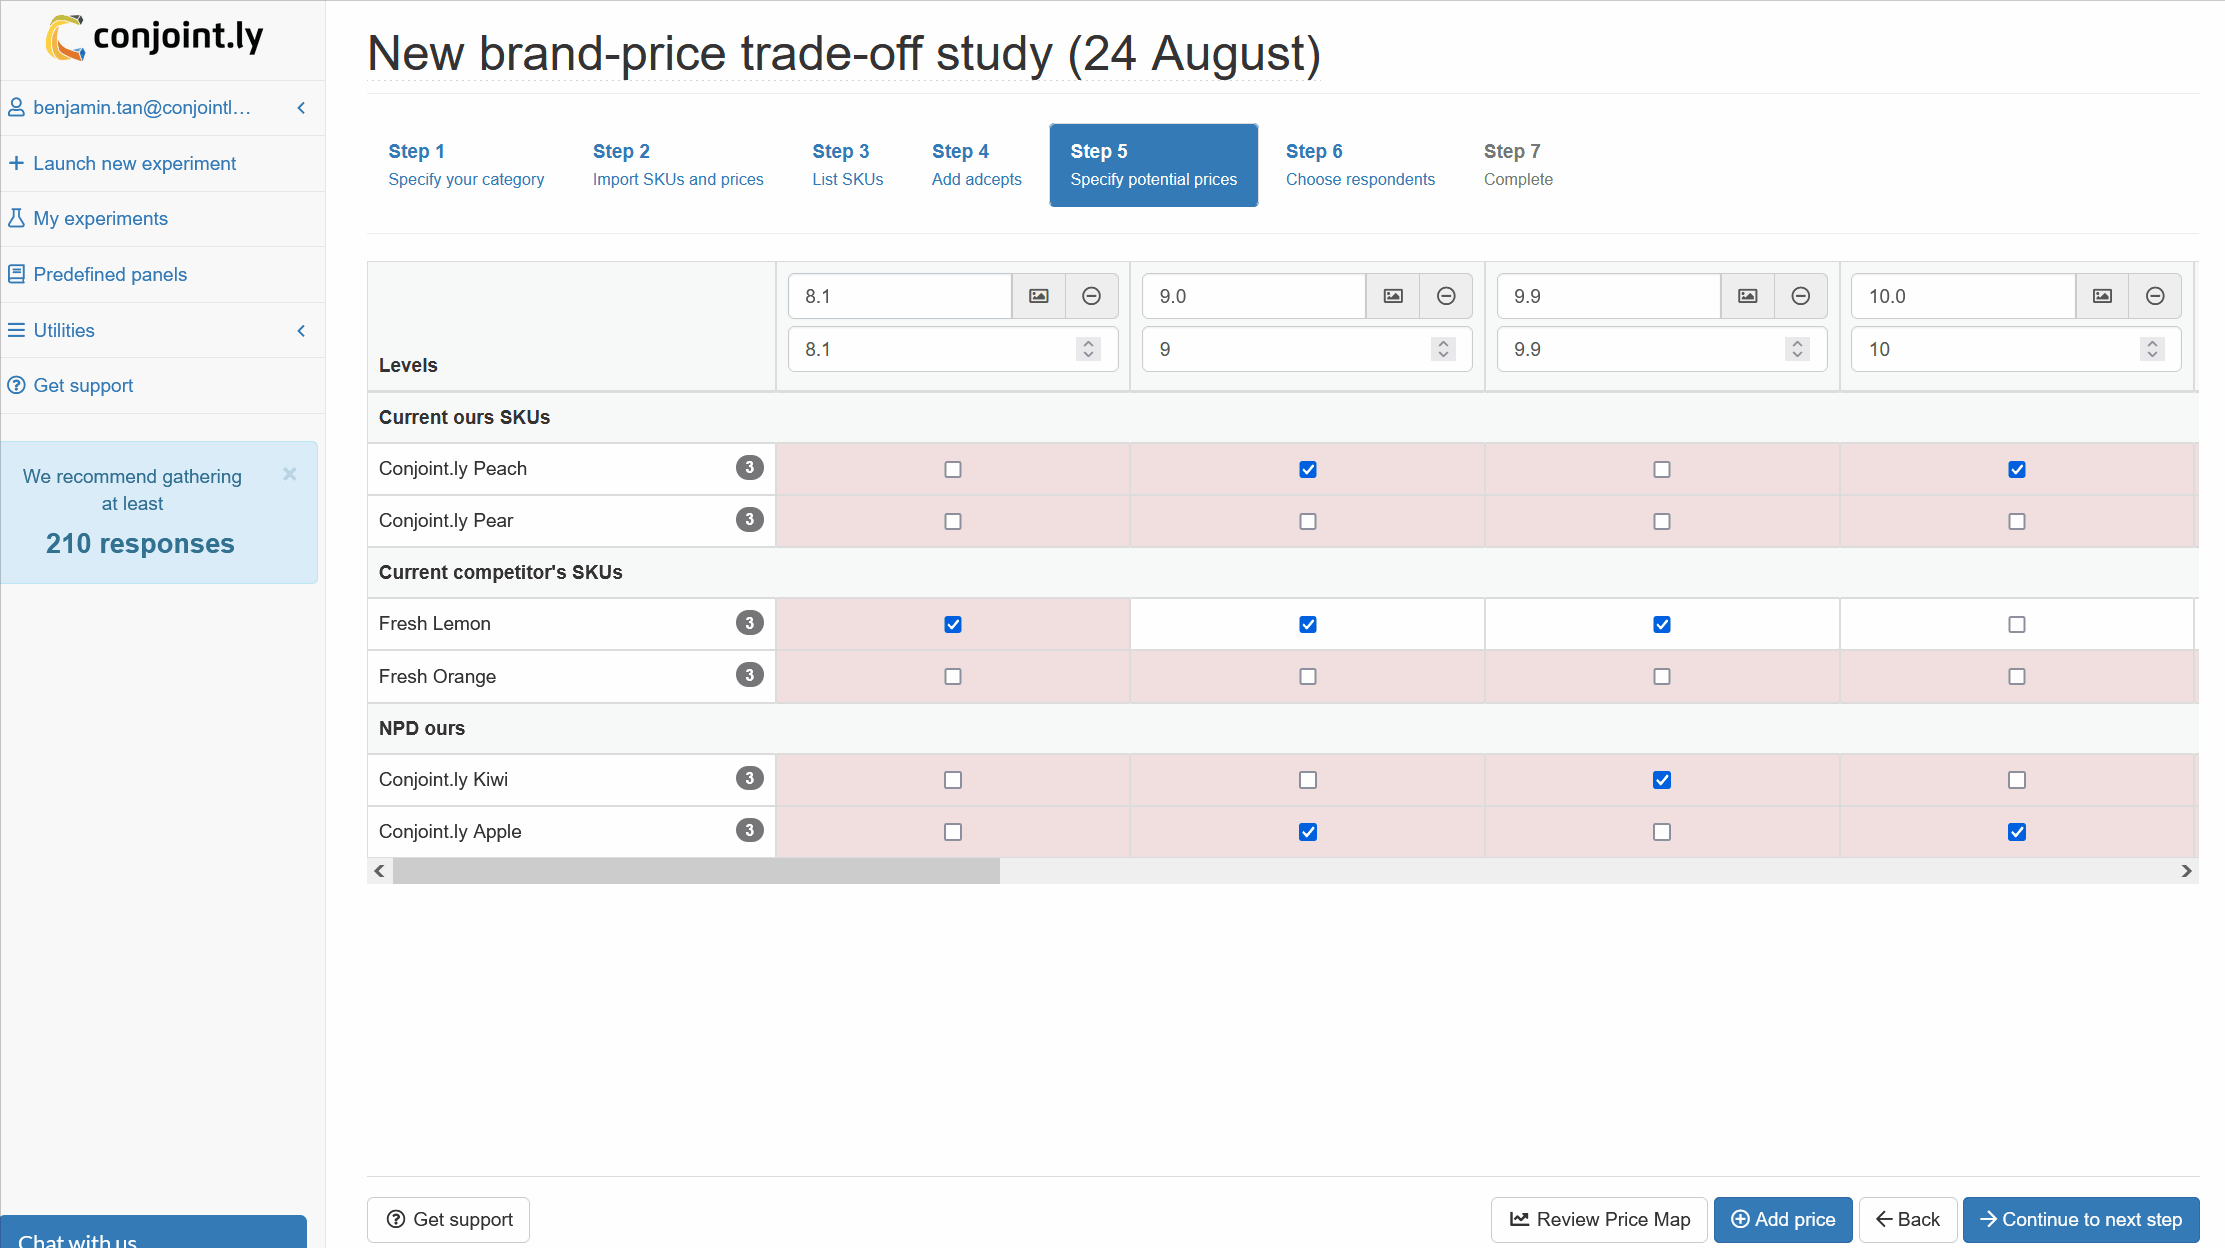Click the image icon for price 10.0
The image size is (2225, 1248).
[x=2103, y=296]
